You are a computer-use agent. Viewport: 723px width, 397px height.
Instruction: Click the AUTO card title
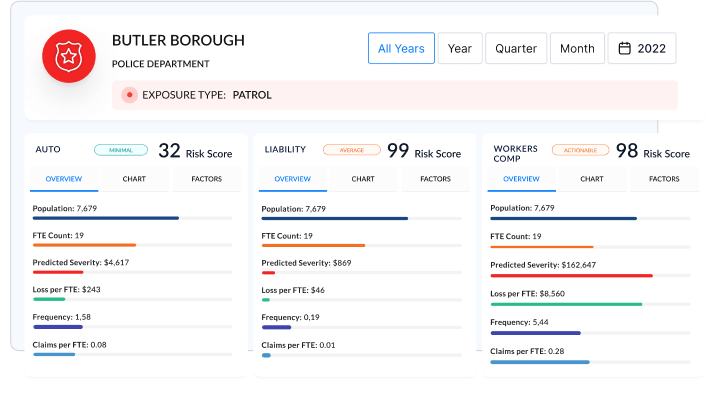pyautogui.click(x=48, y=149)
